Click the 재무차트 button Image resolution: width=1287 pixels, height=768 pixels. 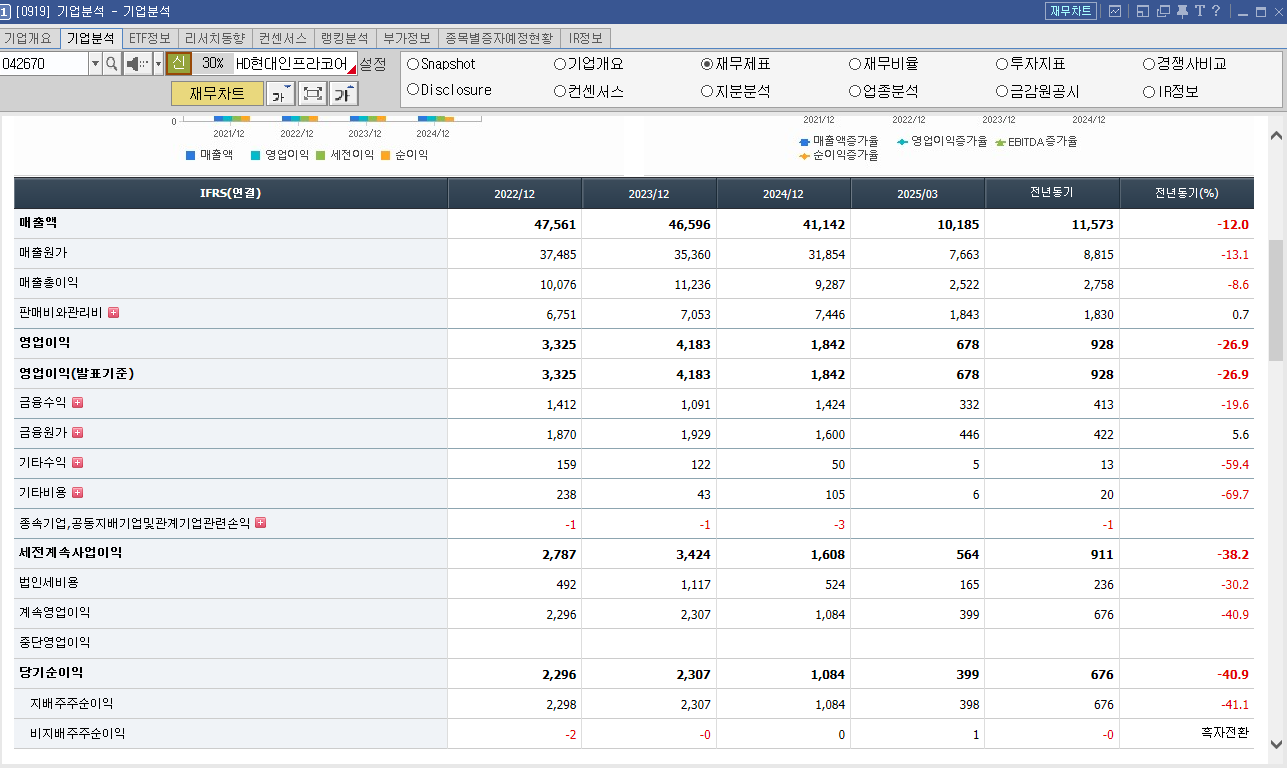pos(217,92)
